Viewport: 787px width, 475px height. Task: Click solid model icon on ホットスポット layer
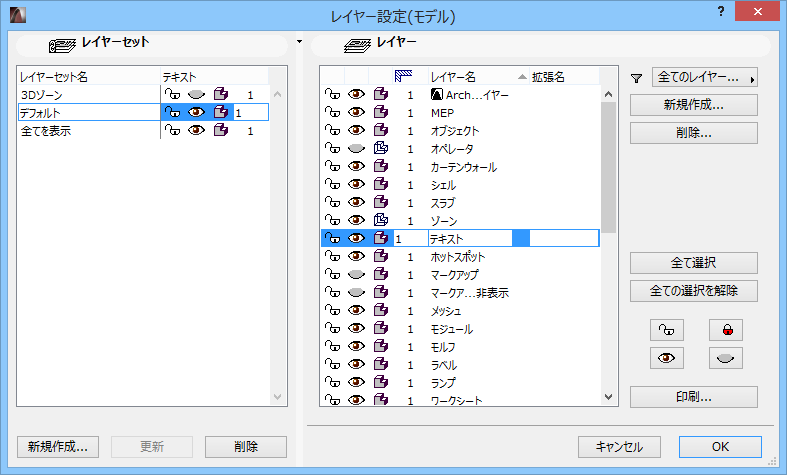(381, 256)
